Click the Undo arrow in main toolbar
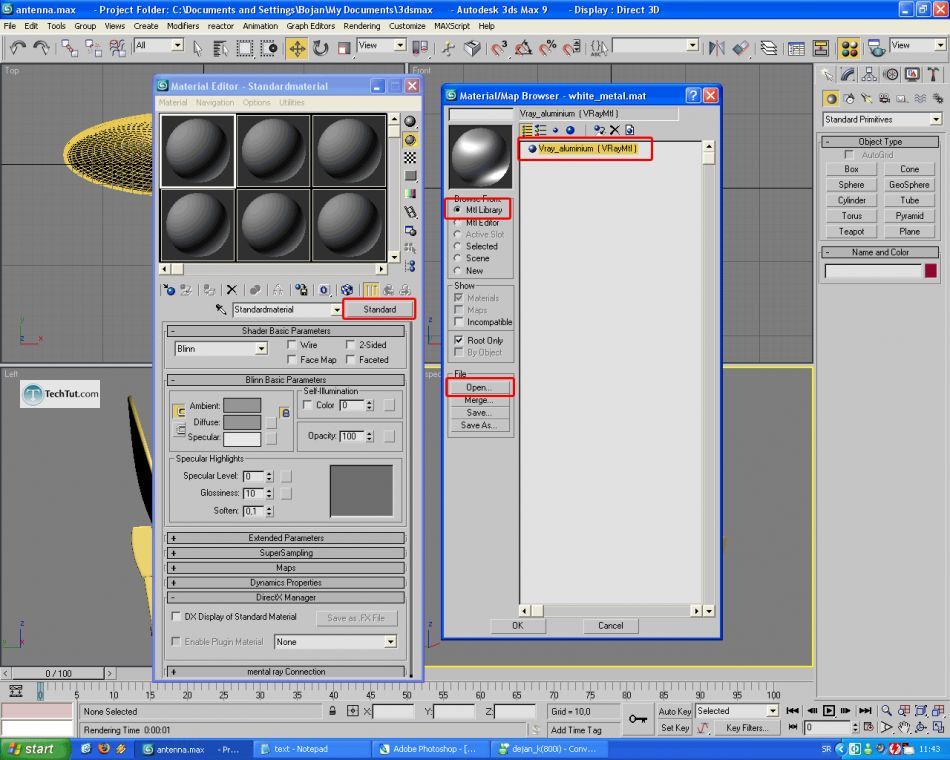Screen dimensions: 950x760 [18, 48]
